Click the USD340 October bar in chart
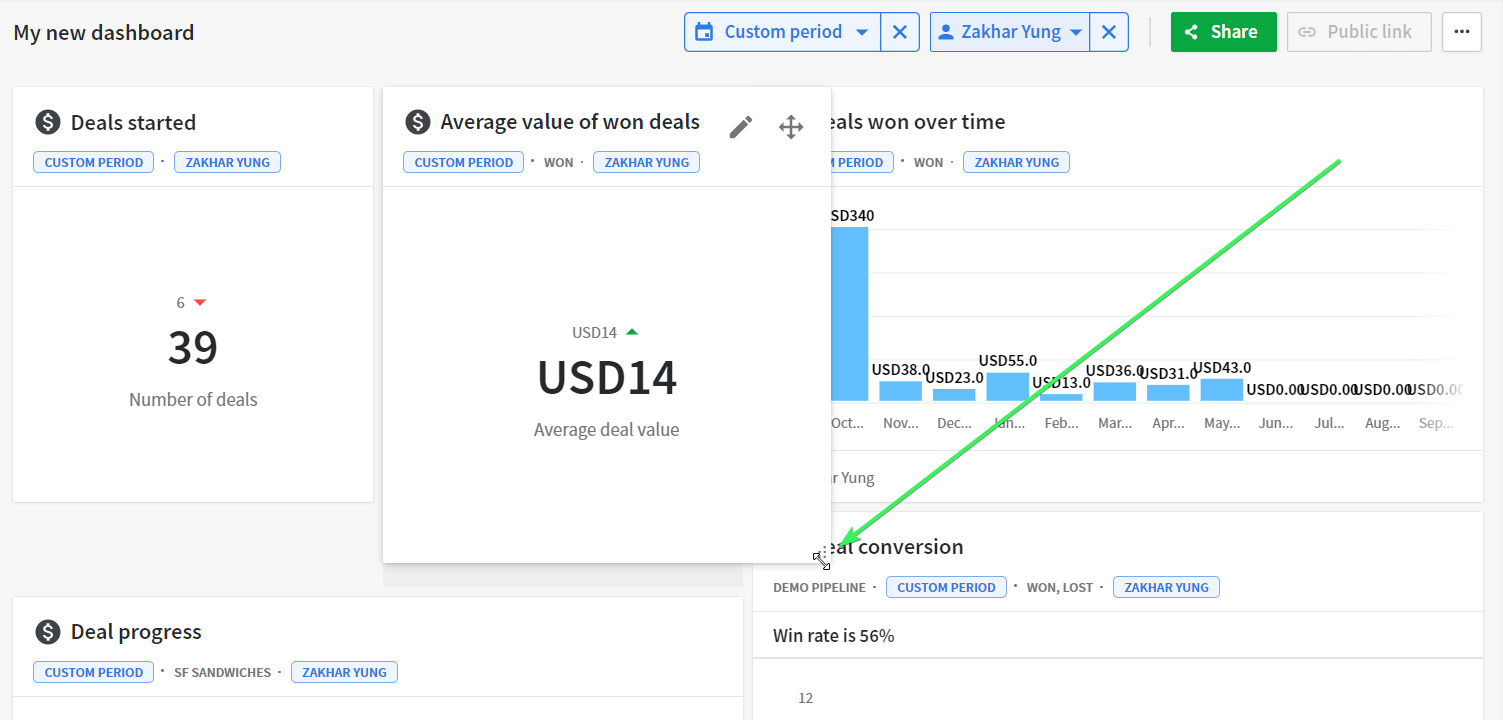Viewport: 1503px width, 720px height. tap(849, 314)
